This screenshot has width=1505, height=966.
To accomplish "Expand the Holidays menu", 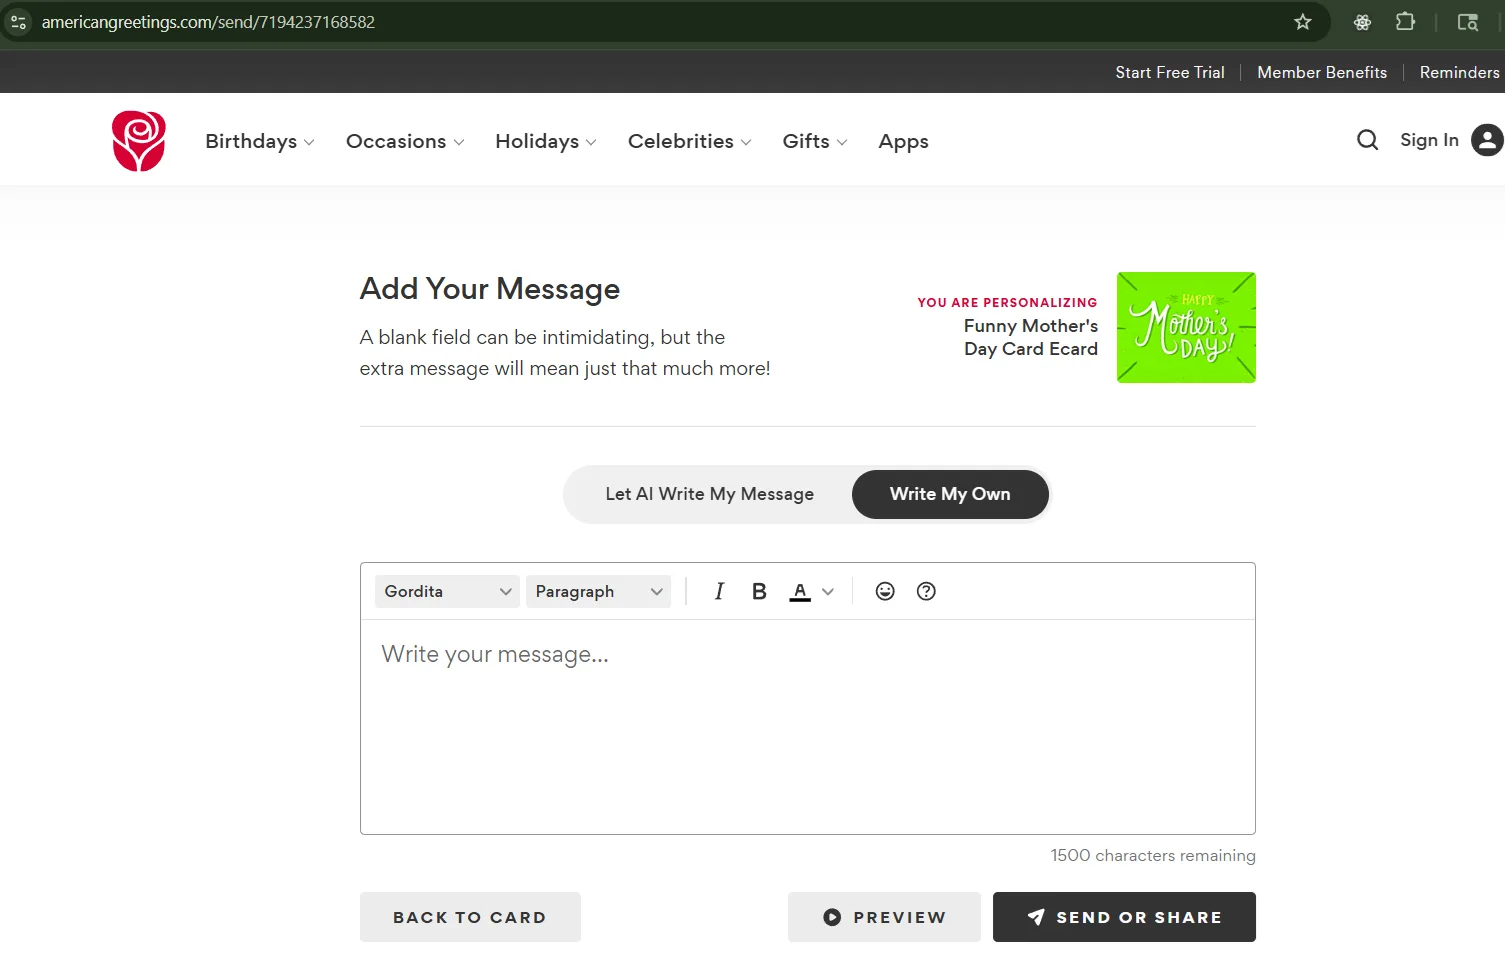I will pos(546,141).
